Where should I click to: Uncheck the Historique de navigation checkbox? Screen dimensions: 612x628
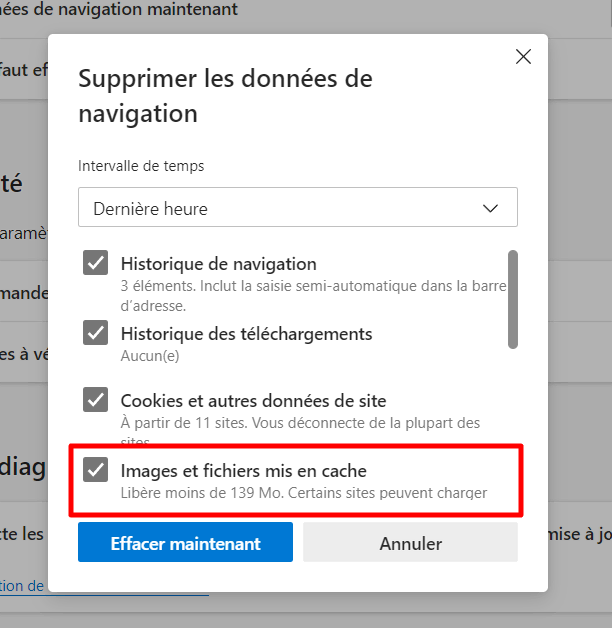coord(96,264)
